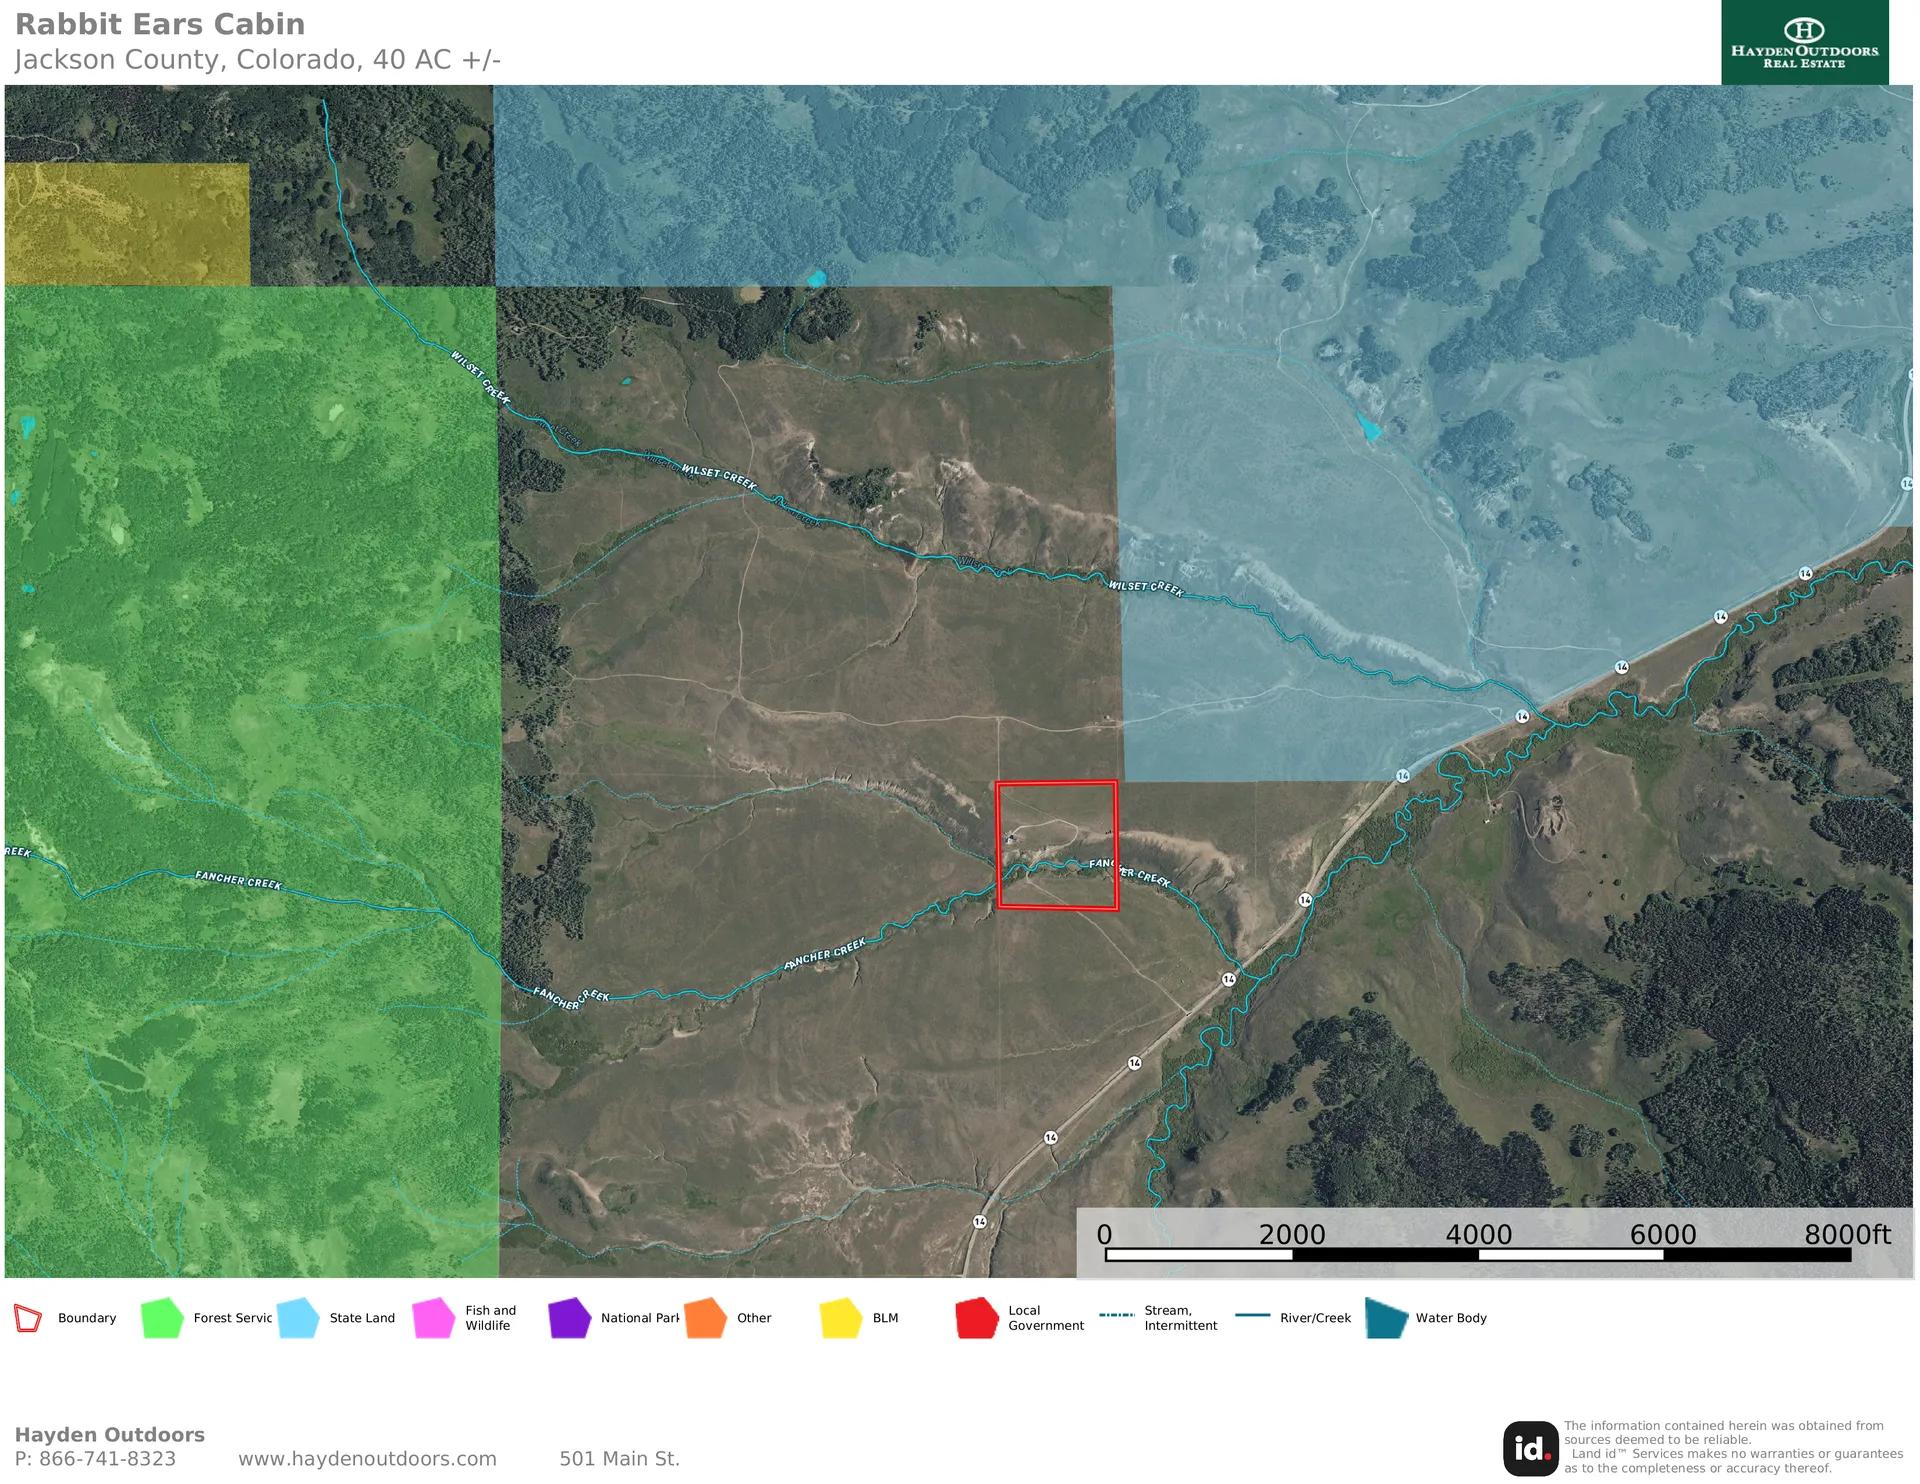Click the Fancher Creek label in green forest area

tap(238, 881)
